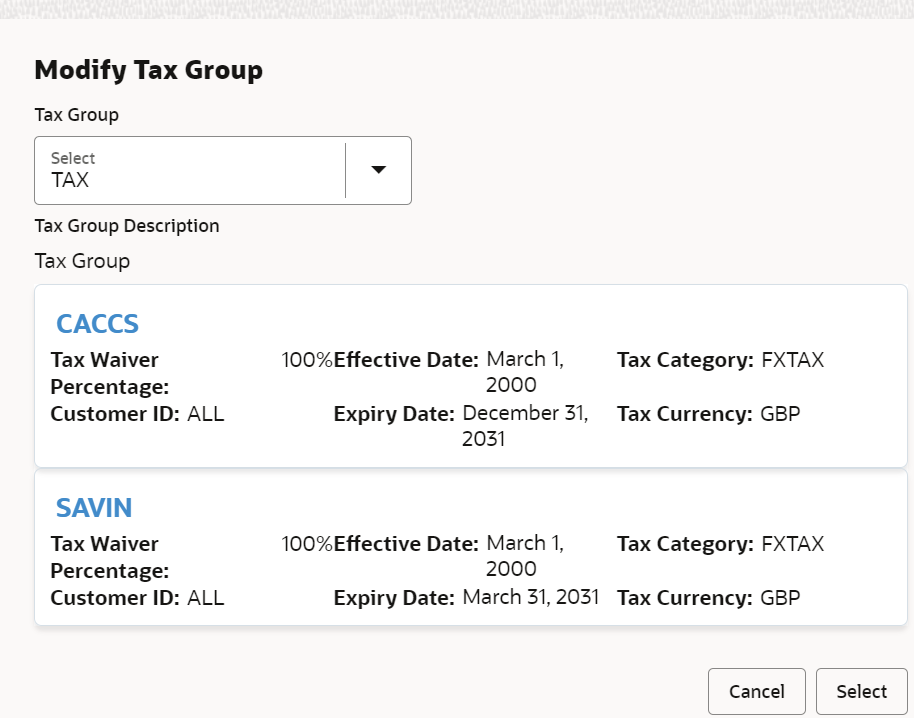The image size is (914, 718).
Task: Click the CACCS Expiry Date December 31, 2031
Action: [x=525, y=425]
